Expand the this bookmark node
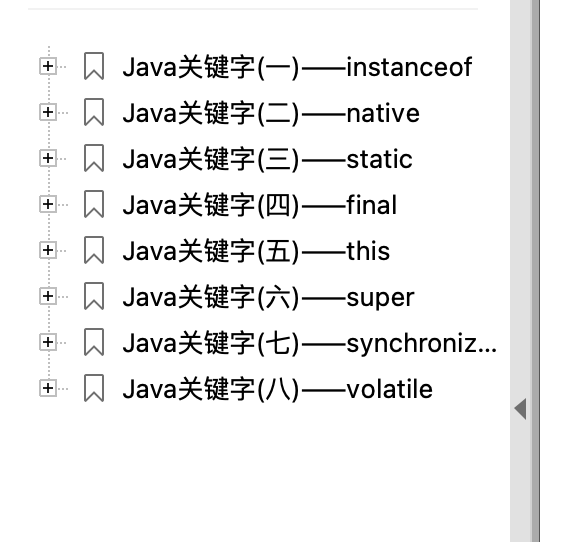 [48, 250]
